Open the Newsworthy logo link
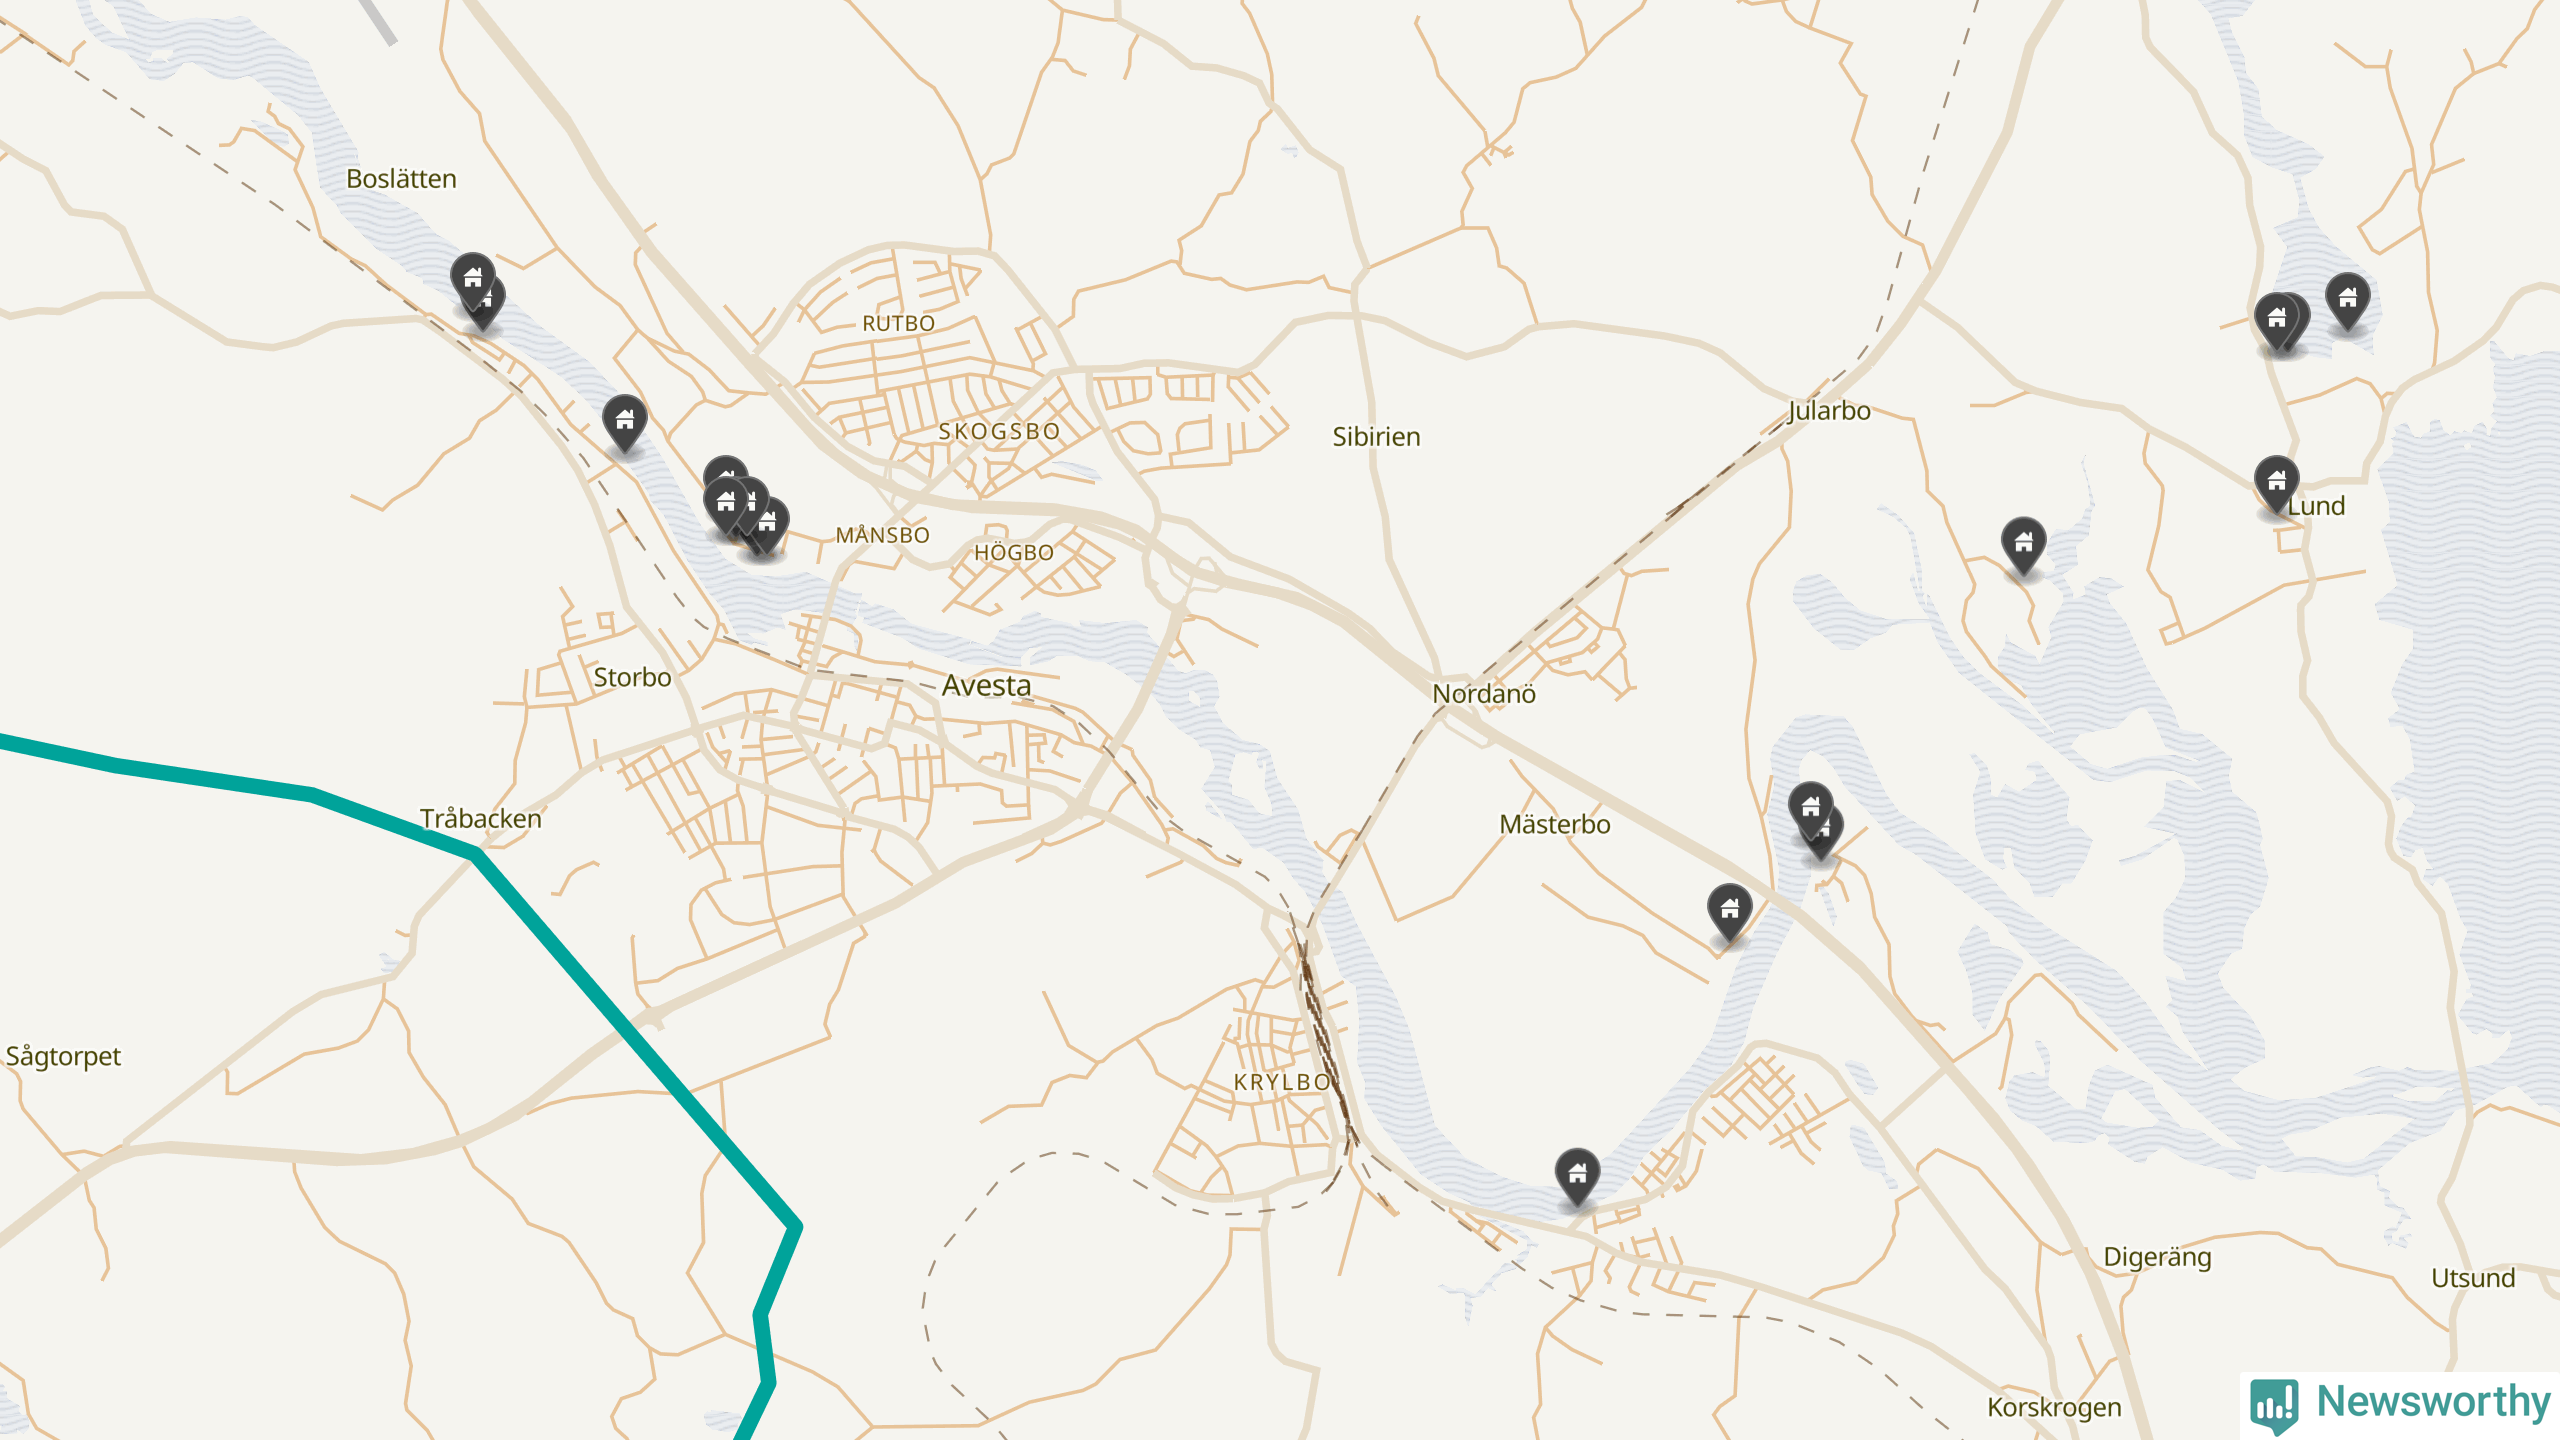 (2401, 1404)
